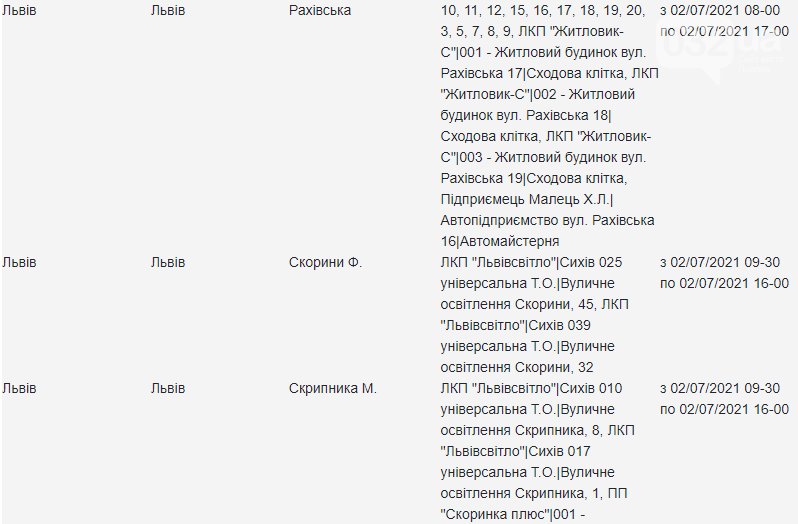Click the Вуличне освітлення Скорини, 32 text
Viewport: 798px width, 524px height.
click(528, 357)
